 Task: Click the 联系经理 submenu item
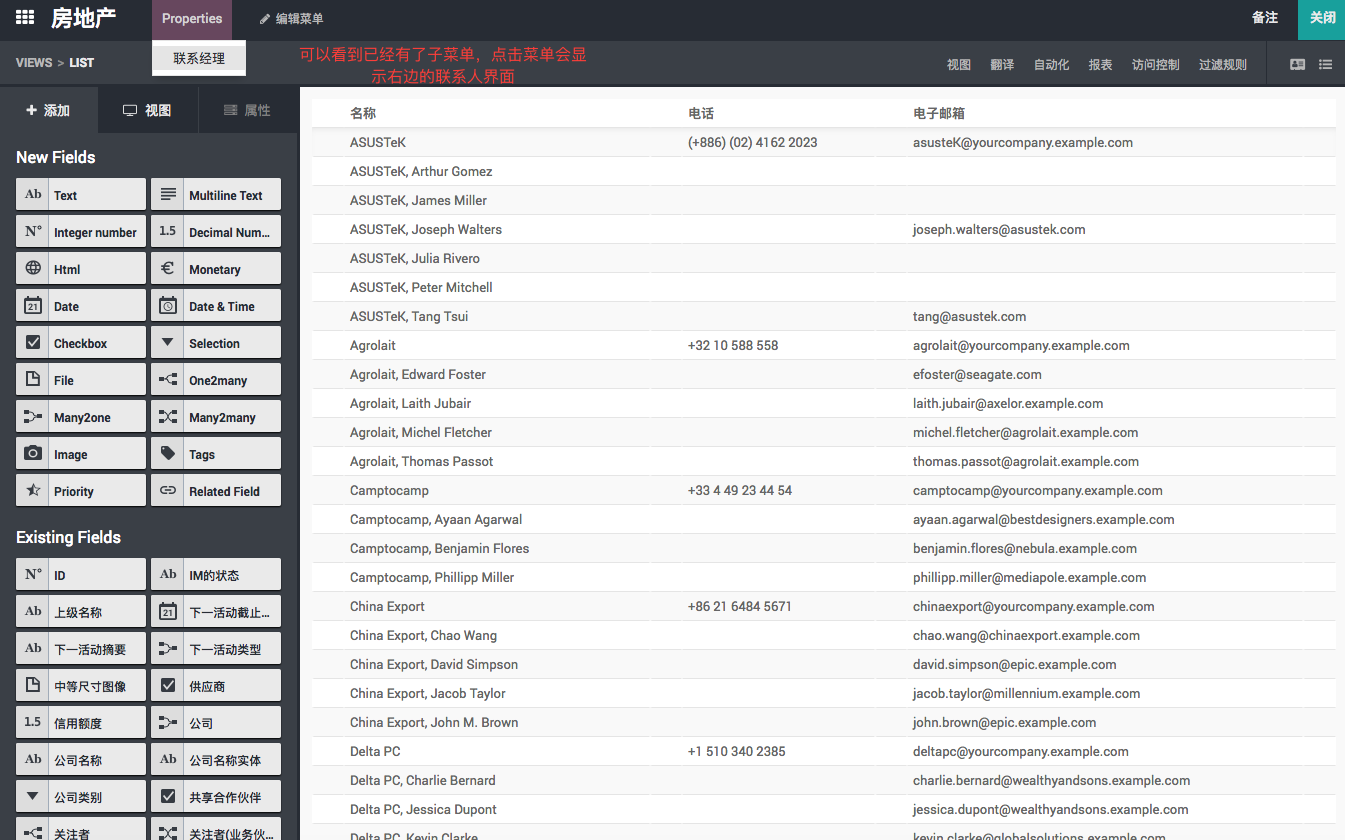[x=199, y=59]
